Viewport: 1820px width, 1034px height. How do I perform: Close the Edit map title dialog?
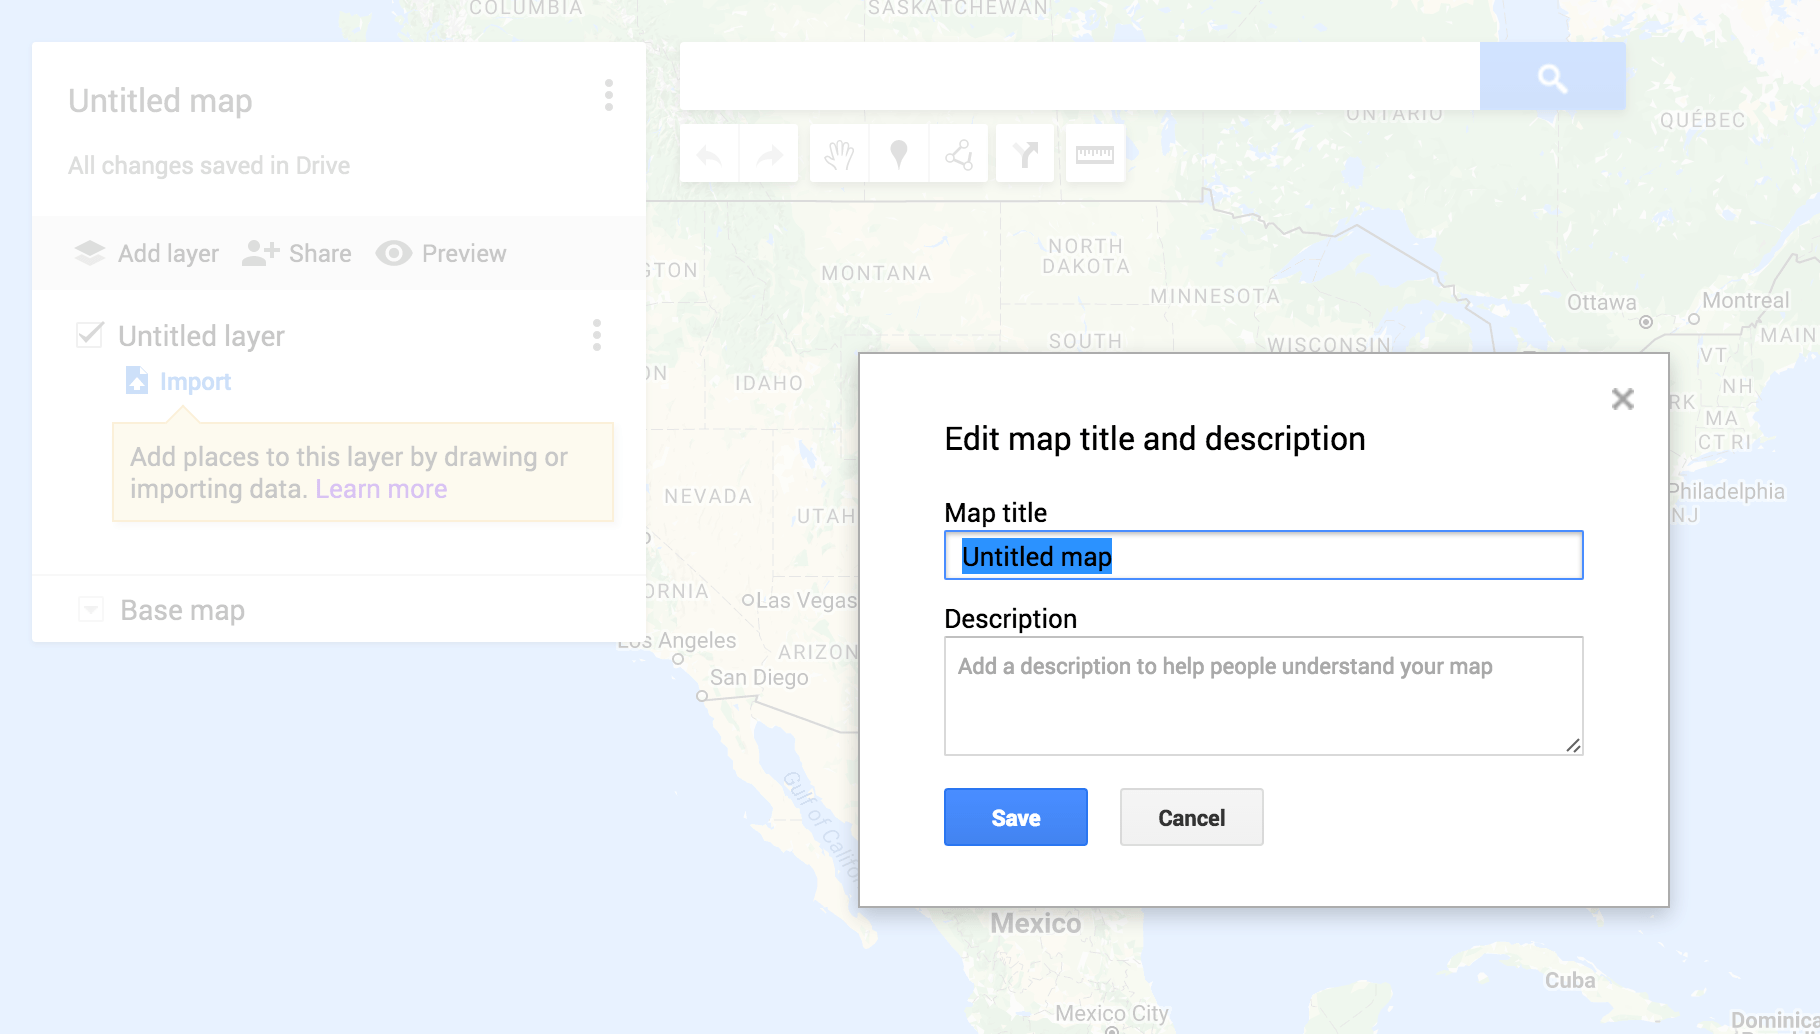1622,399
